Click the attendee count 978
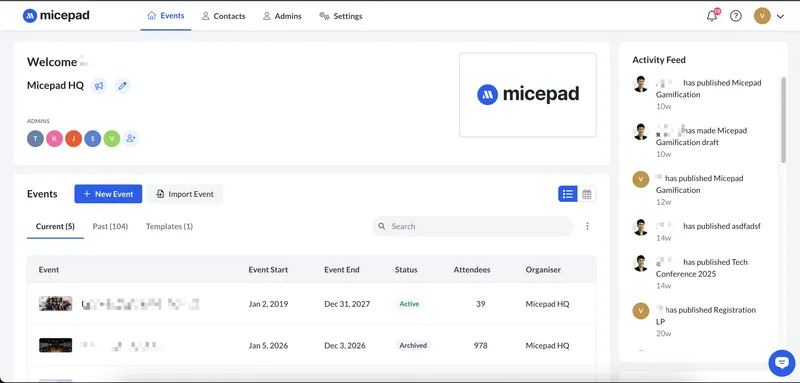800x383 pixels. 481,346
